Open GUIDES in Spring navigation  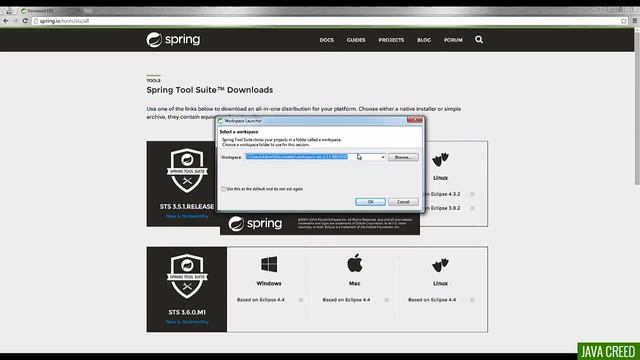pos(356,40)
